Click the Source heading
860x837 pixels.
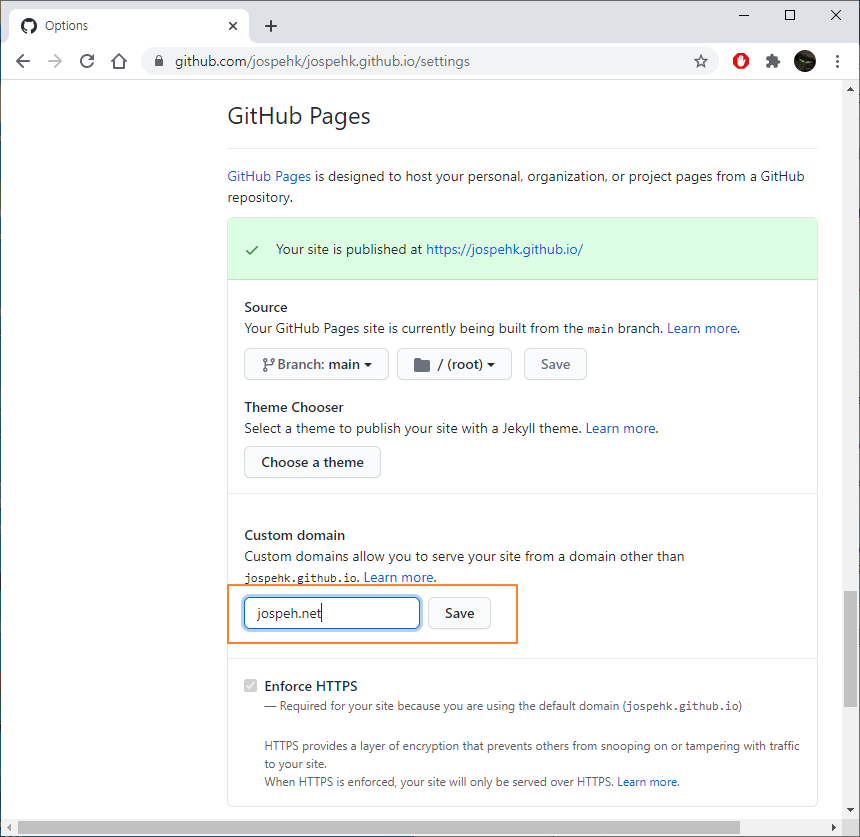[265, 307]
